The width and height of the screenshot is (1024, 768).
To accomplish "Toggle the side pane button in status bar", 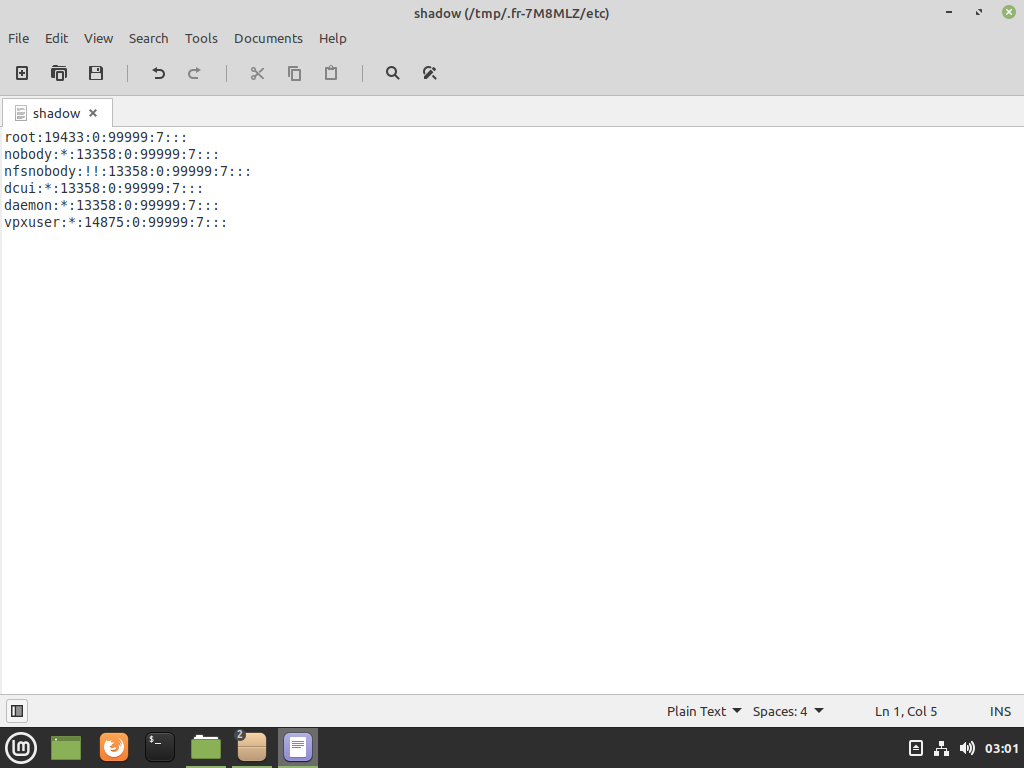I will coord(18,711).
